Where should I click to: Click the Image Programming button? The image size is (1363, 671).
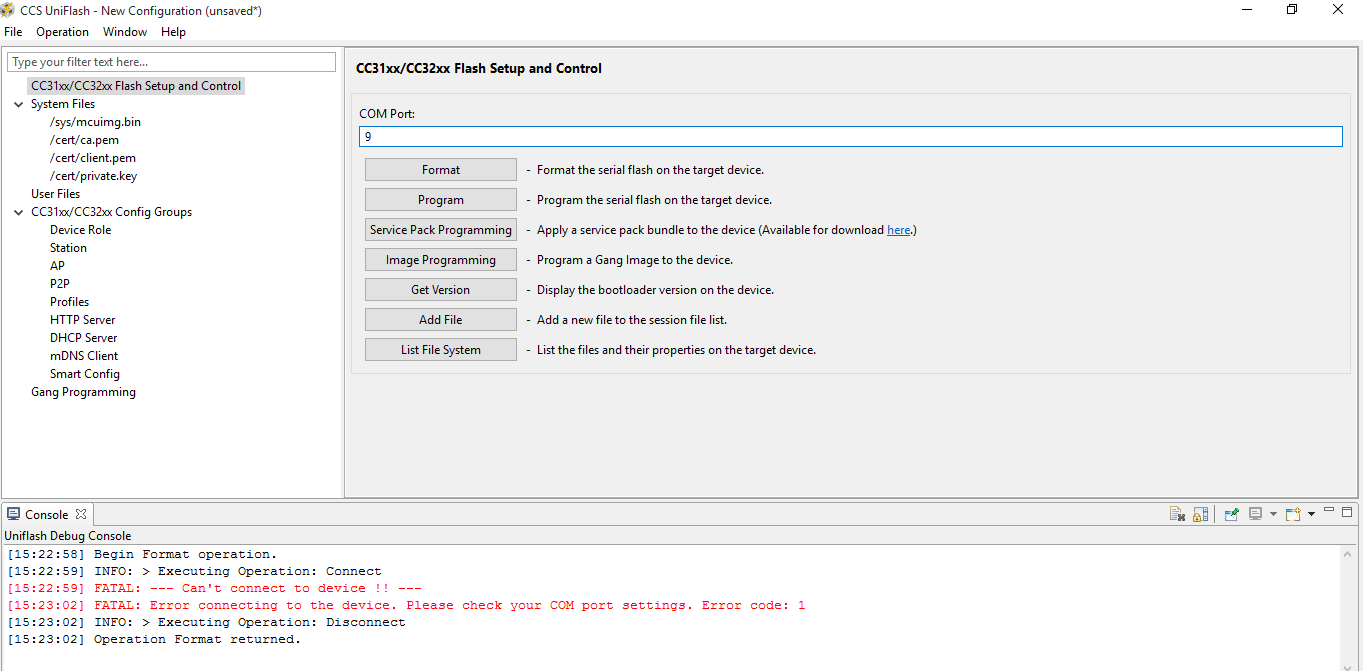441,260
